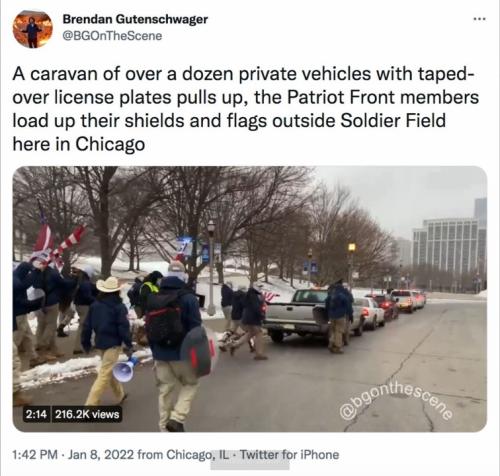500x476 pixels.
Task: Click the @bgonthescene watermark on video
Action: 397,402
